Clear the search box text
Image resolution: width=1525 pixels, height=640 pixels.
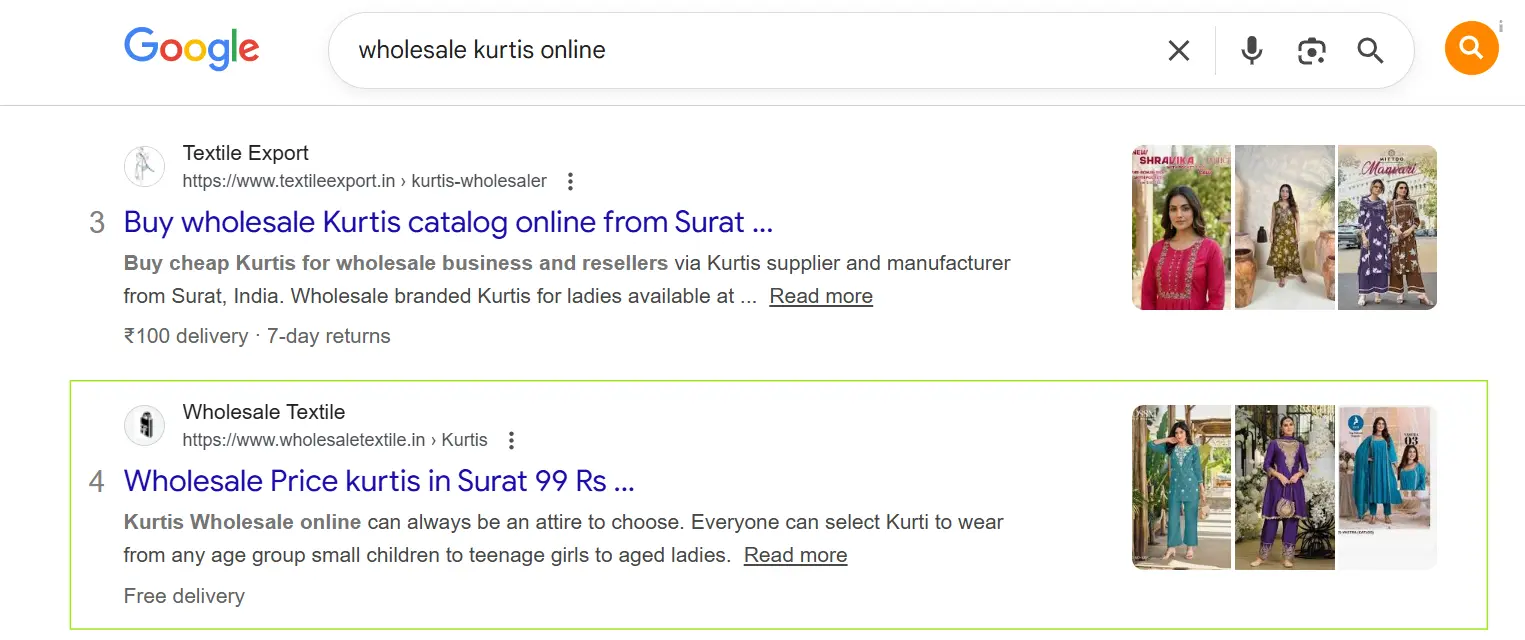click(1179, 50)
